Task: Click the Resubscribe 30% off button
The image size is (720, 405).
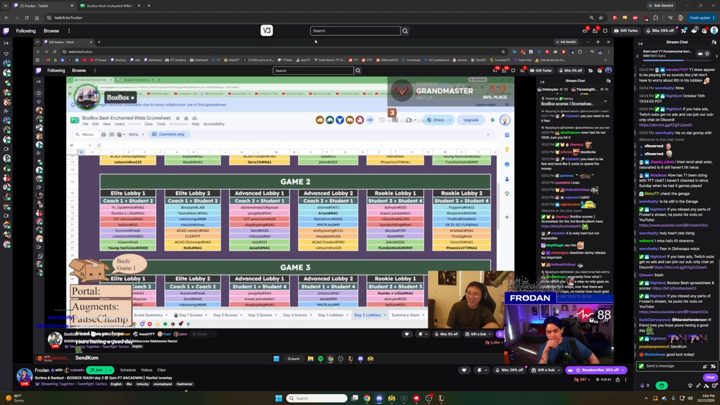Action: [596, 370]
